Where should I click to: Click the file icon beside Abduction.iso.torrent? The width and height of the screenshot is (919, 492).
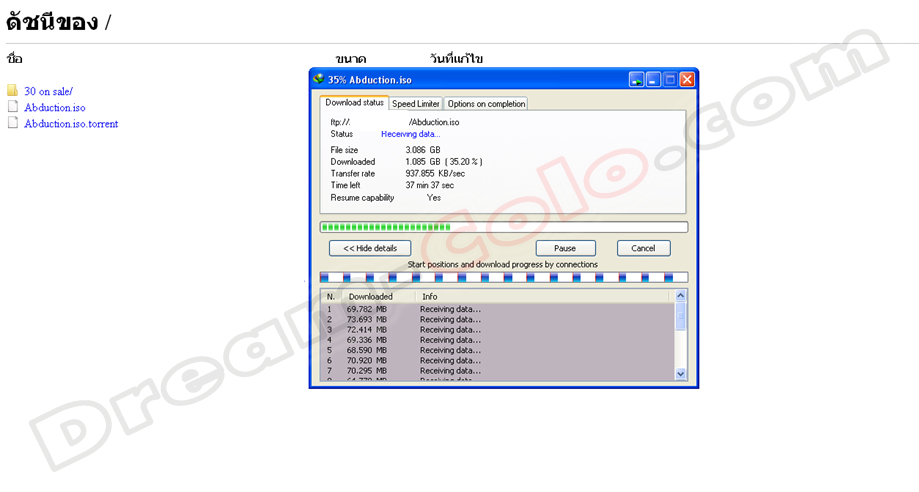coord(13,123)
